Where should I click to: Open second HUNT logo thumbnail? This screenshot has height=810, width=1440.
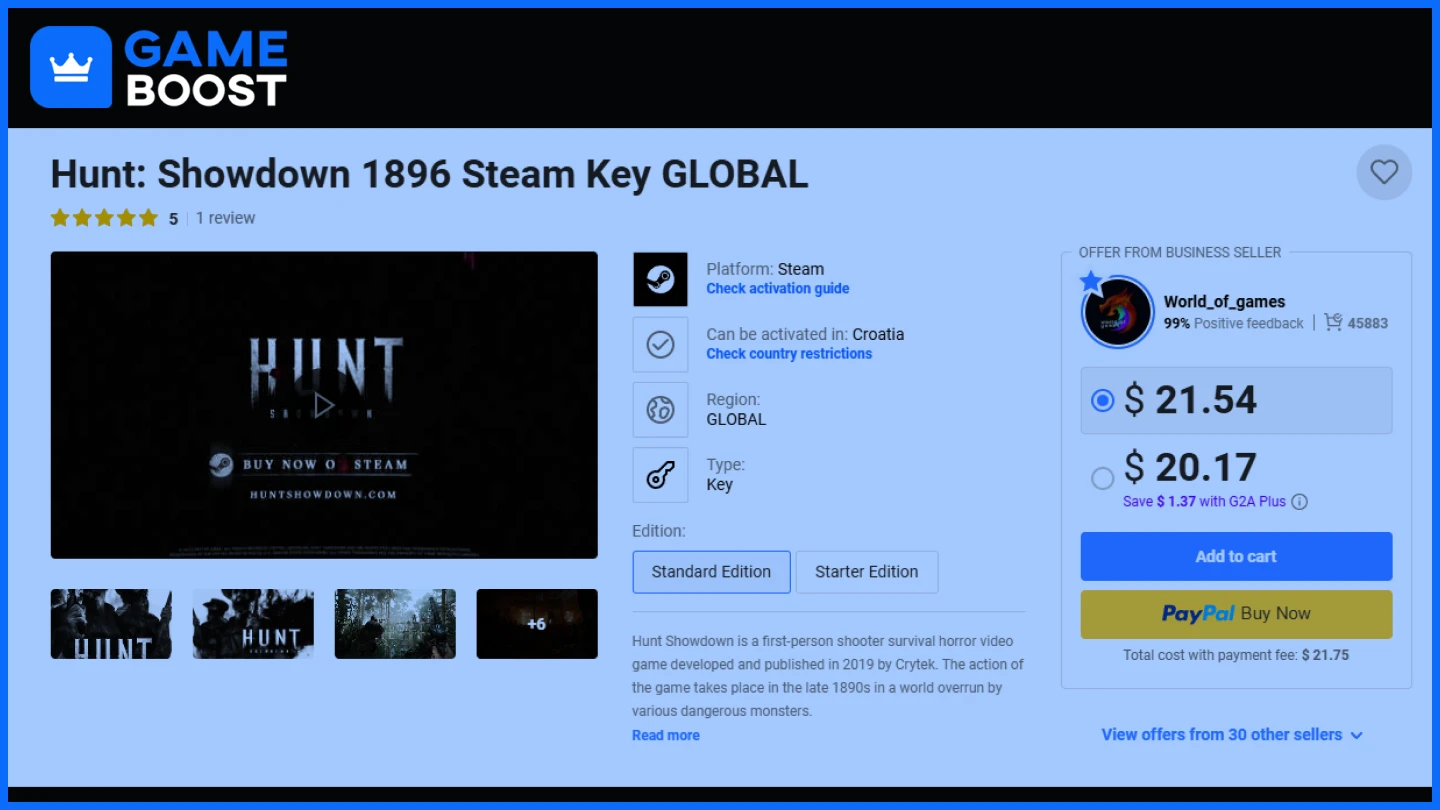(253, 624)
